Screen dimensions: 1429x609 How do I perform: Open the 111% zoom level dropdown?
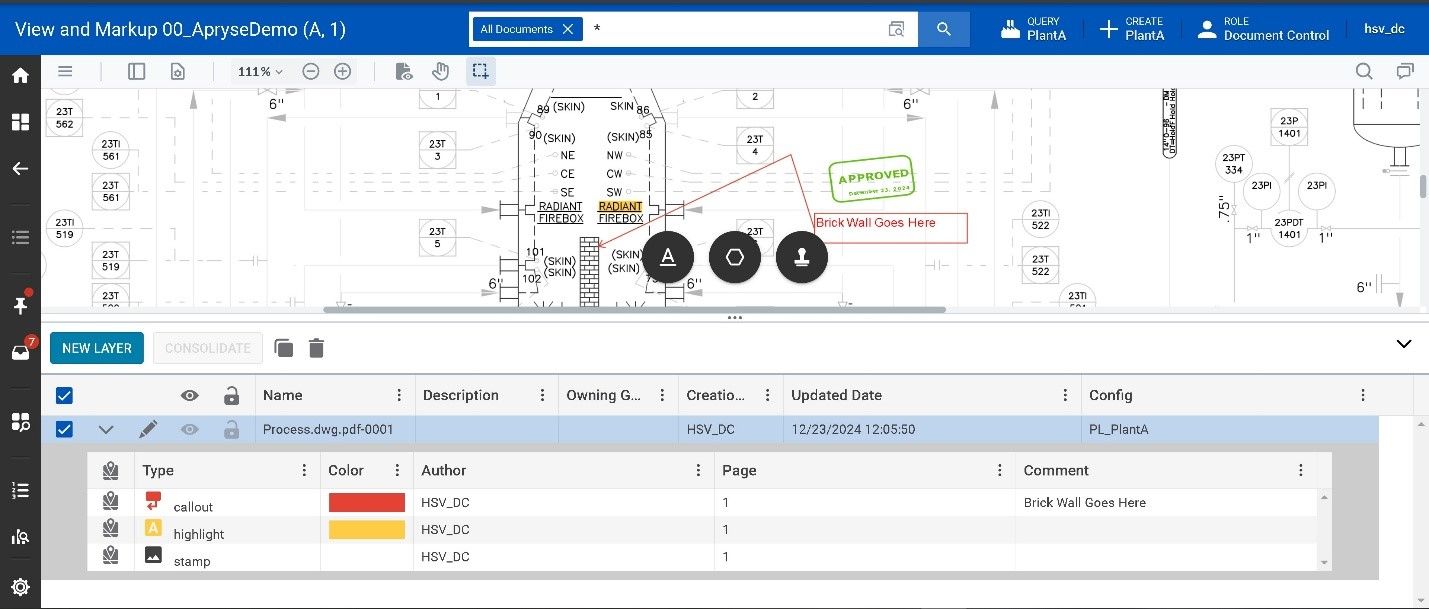[x=258, y=71]
